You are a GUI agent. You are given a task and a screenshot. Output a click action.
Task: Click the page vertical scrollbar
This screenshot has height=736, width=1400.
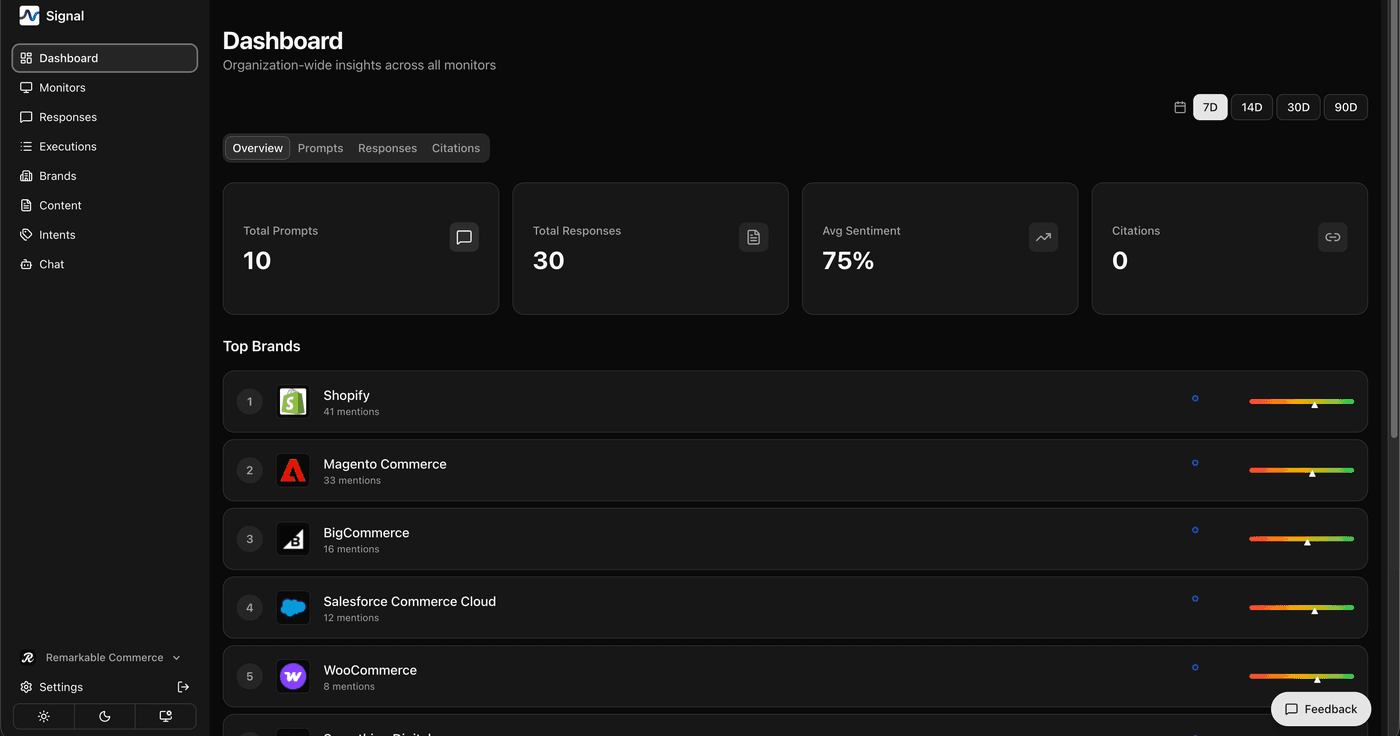point(1395,220)
